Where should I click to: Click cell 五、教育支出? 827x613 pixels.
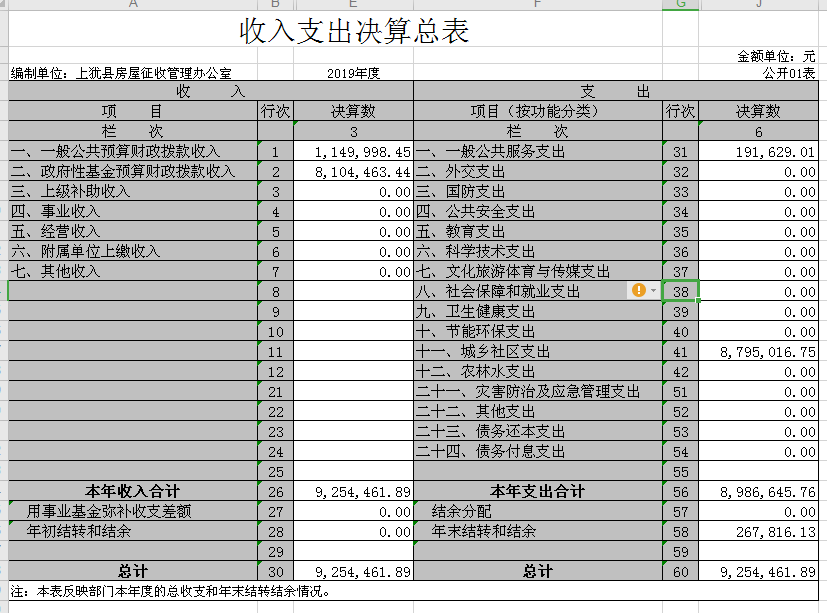click(538, 232)
